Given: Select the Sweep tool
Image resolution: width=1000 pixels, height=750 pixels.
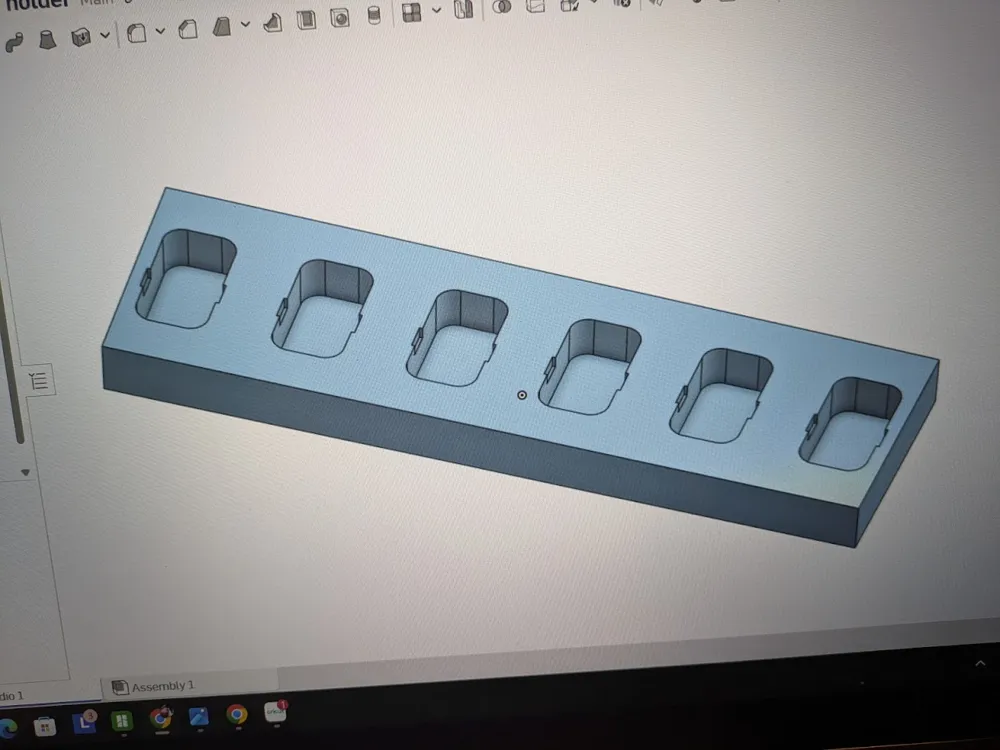Looking at the screenshot, I should pos(13,42).
